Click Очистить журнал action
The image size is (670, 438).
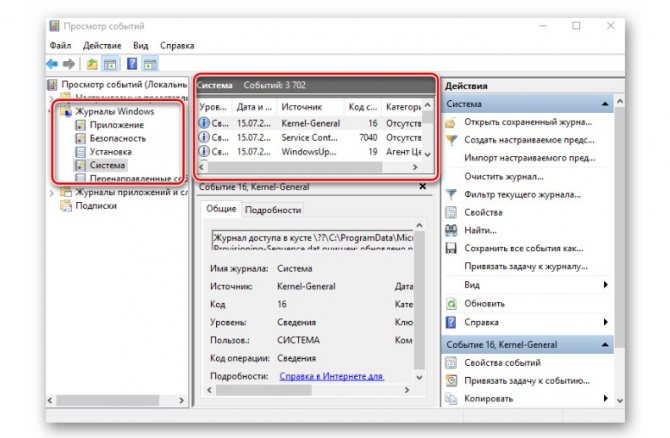pyautogui.click(x=504, y=176)
